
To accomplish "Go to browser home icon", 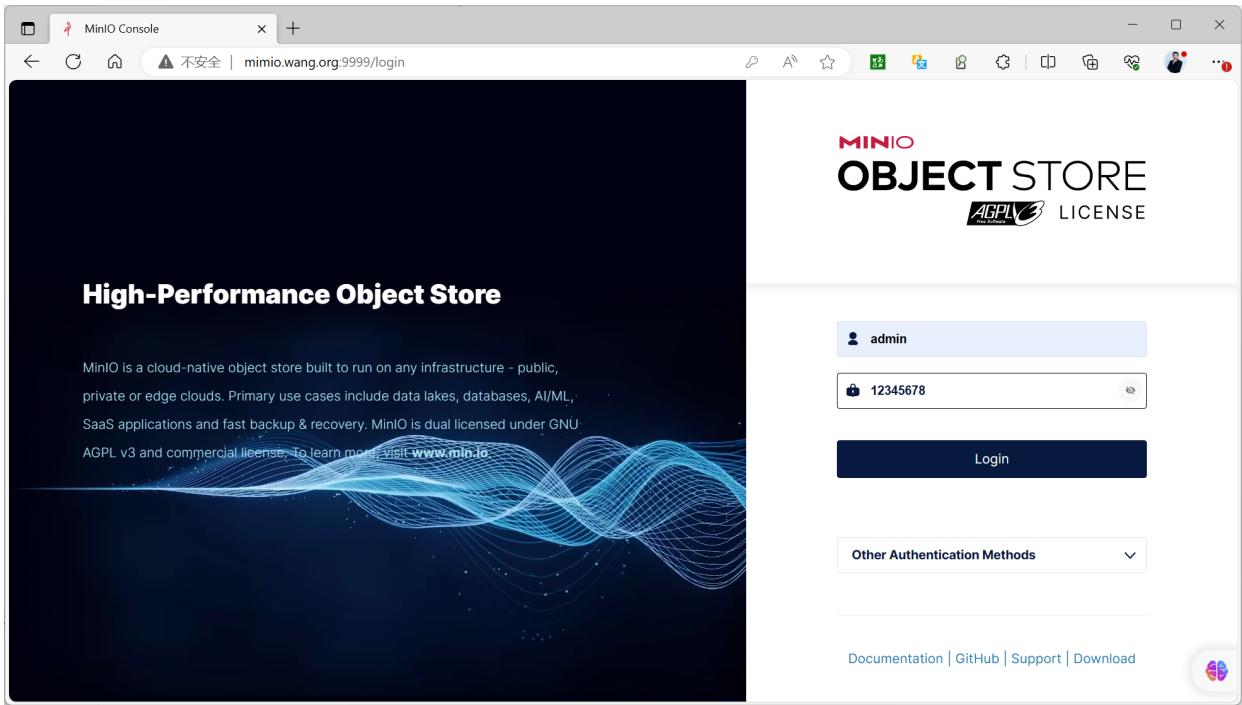I will (115, 62).
